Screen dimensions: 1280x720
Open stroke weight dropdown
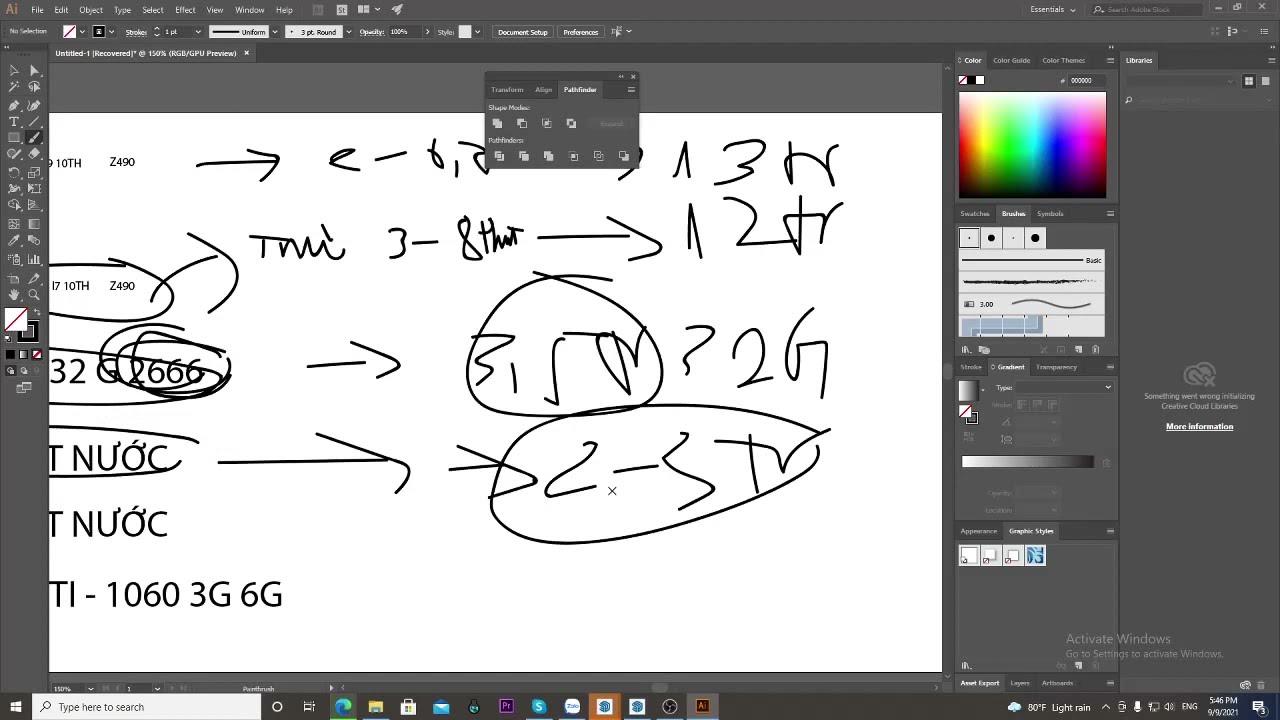198,32
